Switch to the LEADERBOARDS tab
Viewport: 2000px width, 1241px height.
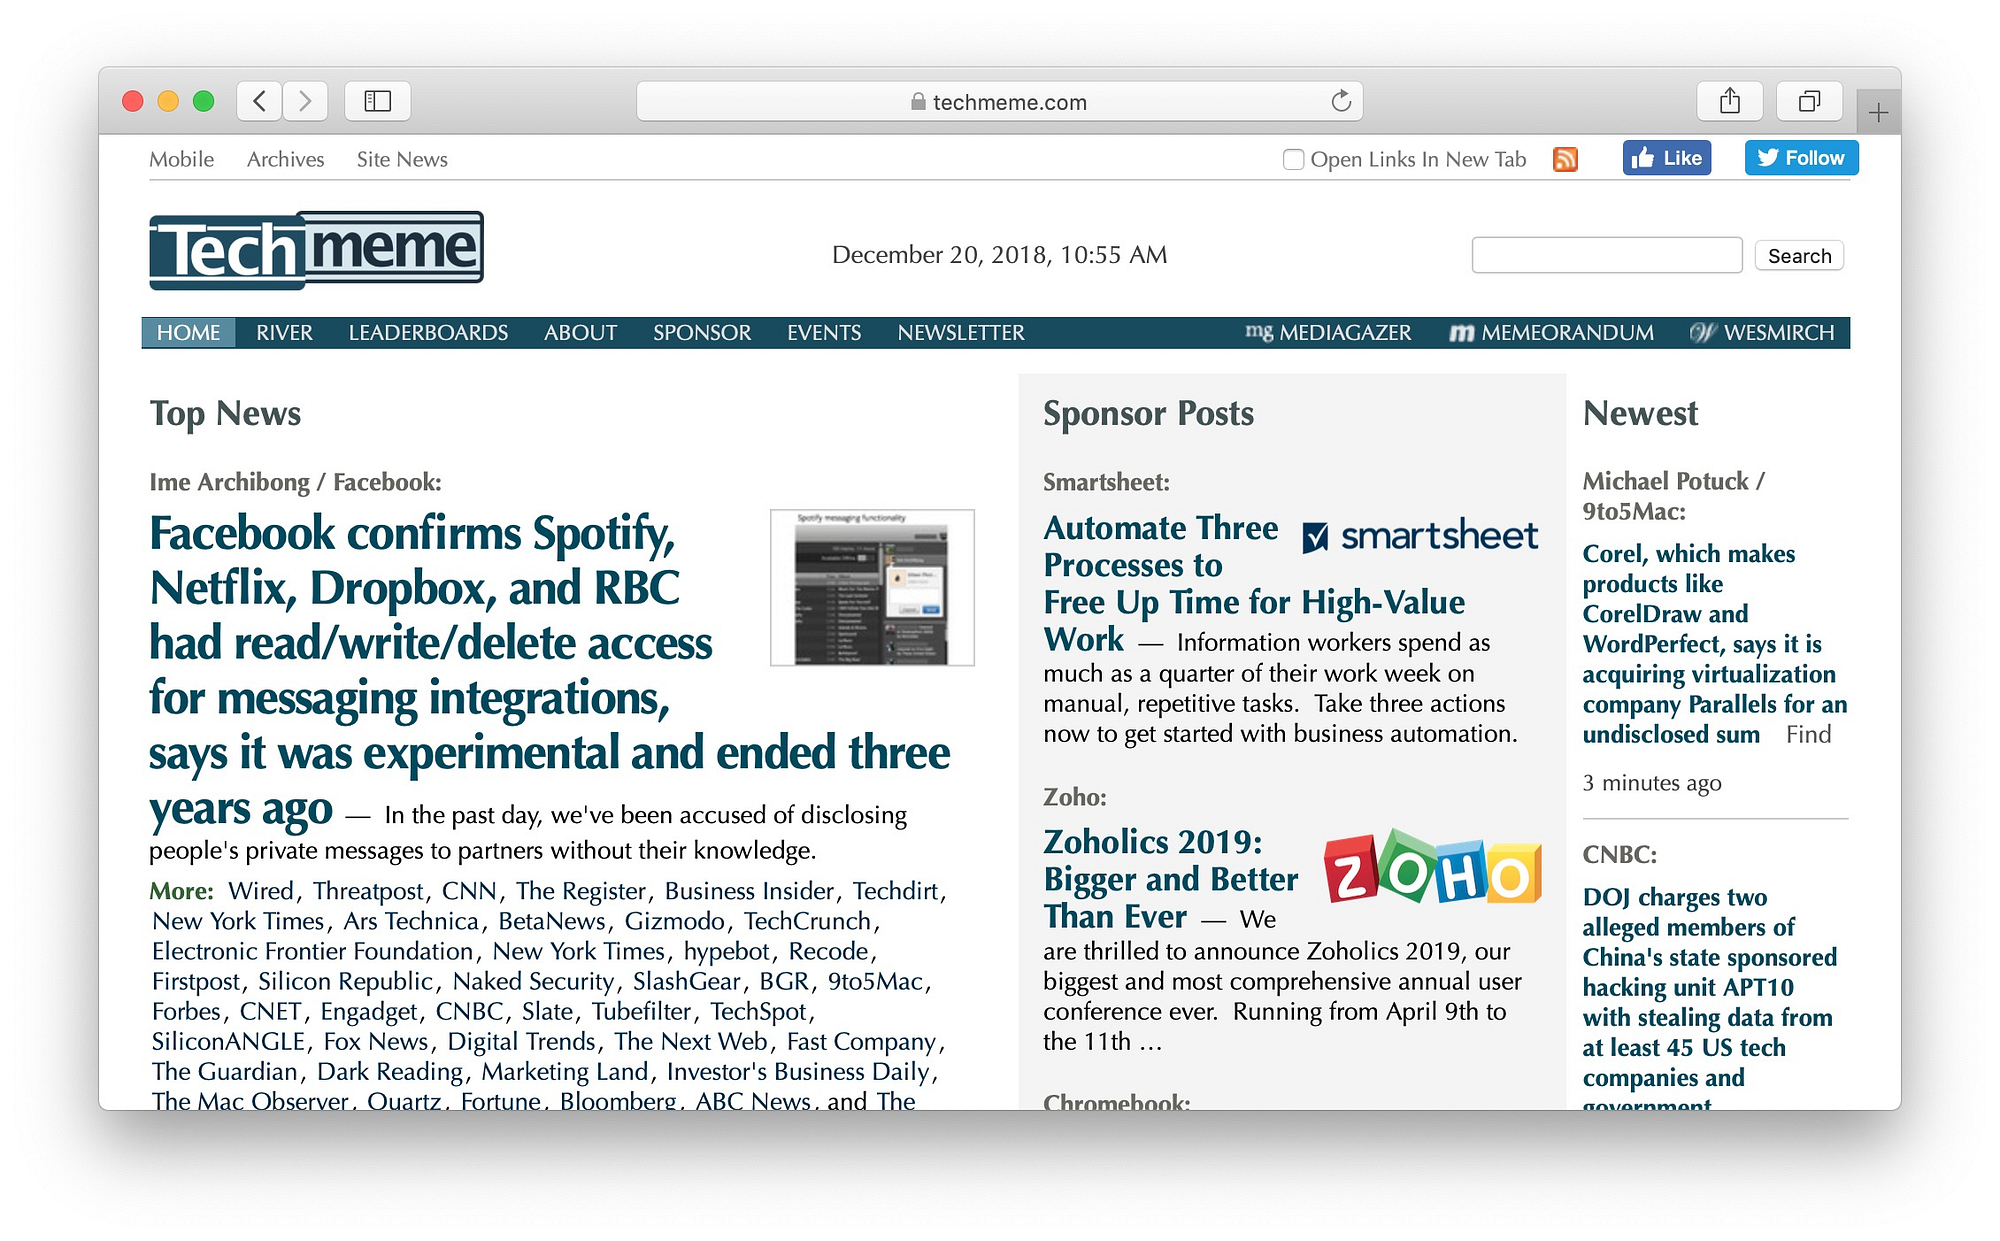428,332
